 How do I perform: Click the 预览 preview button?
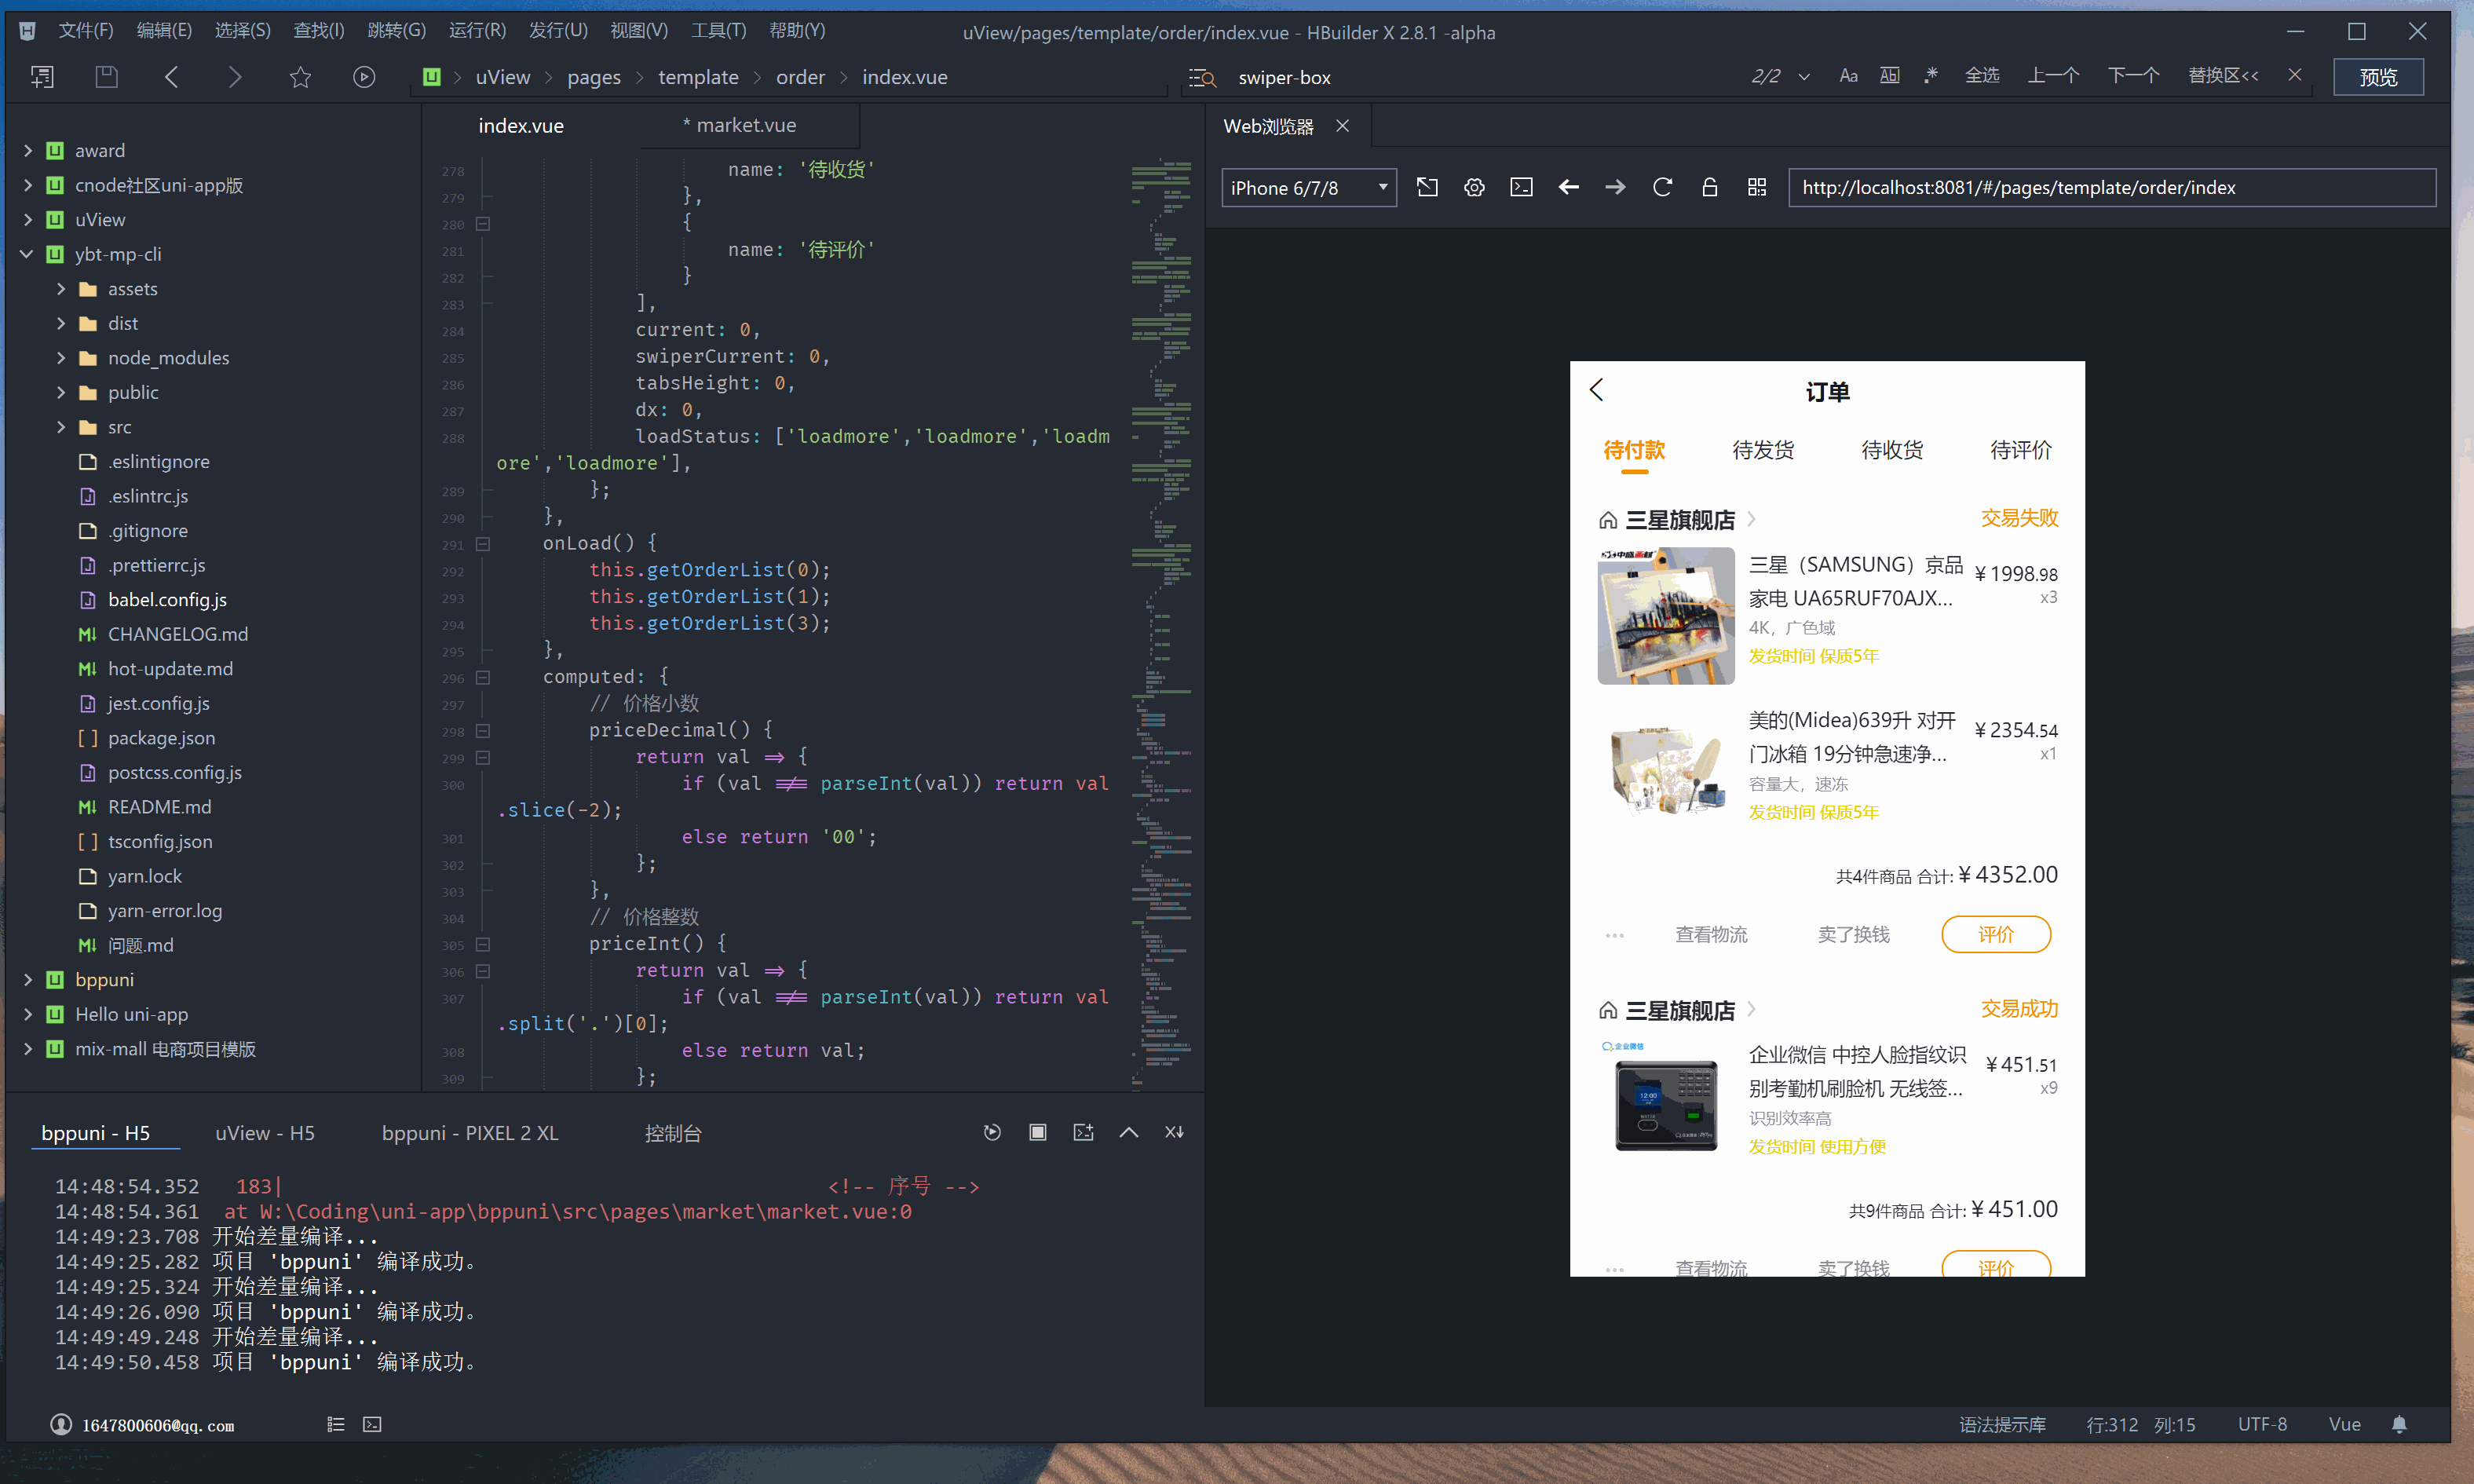(2378, 77)
